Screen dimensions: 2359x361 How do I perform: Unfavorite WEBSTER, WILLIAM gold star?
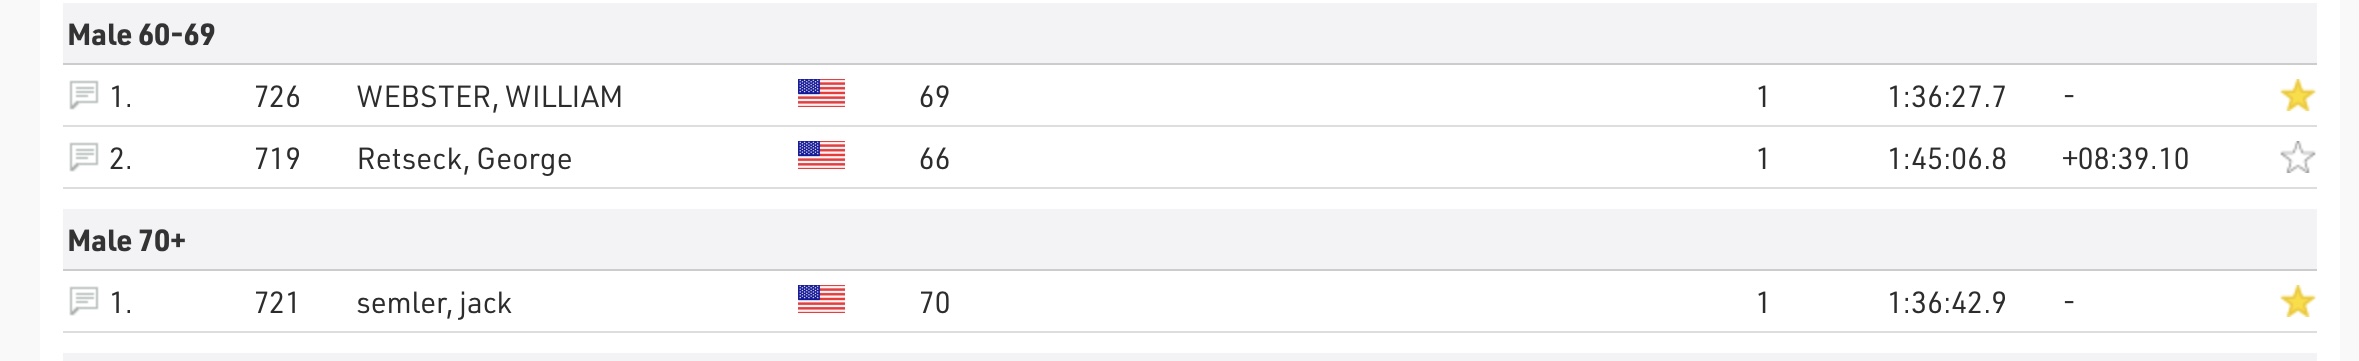(2297, 96)
